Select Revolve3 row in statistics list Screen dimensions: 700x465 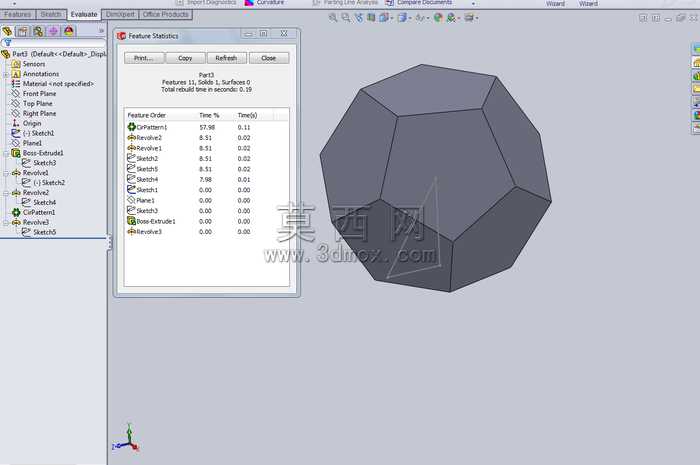206,232
